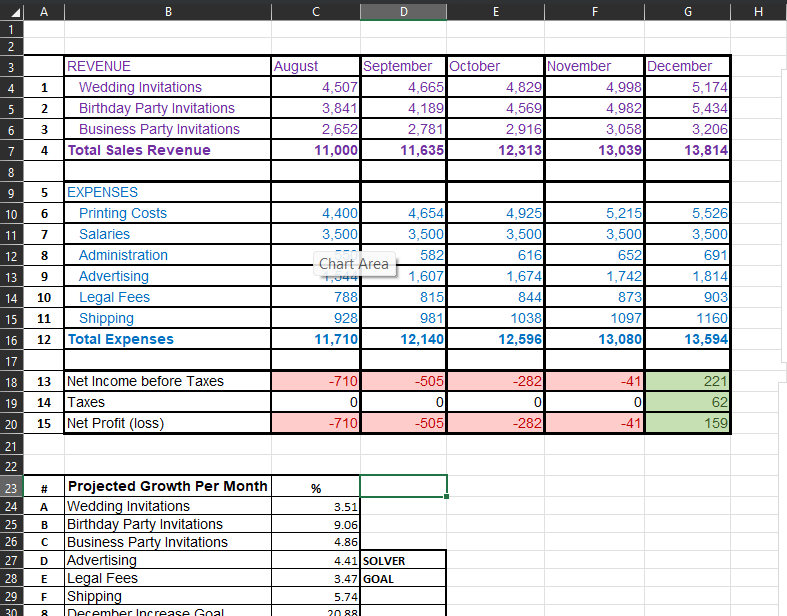
Task: Select row 3 header
Action: pyautogui.click(x=12, y=67)
